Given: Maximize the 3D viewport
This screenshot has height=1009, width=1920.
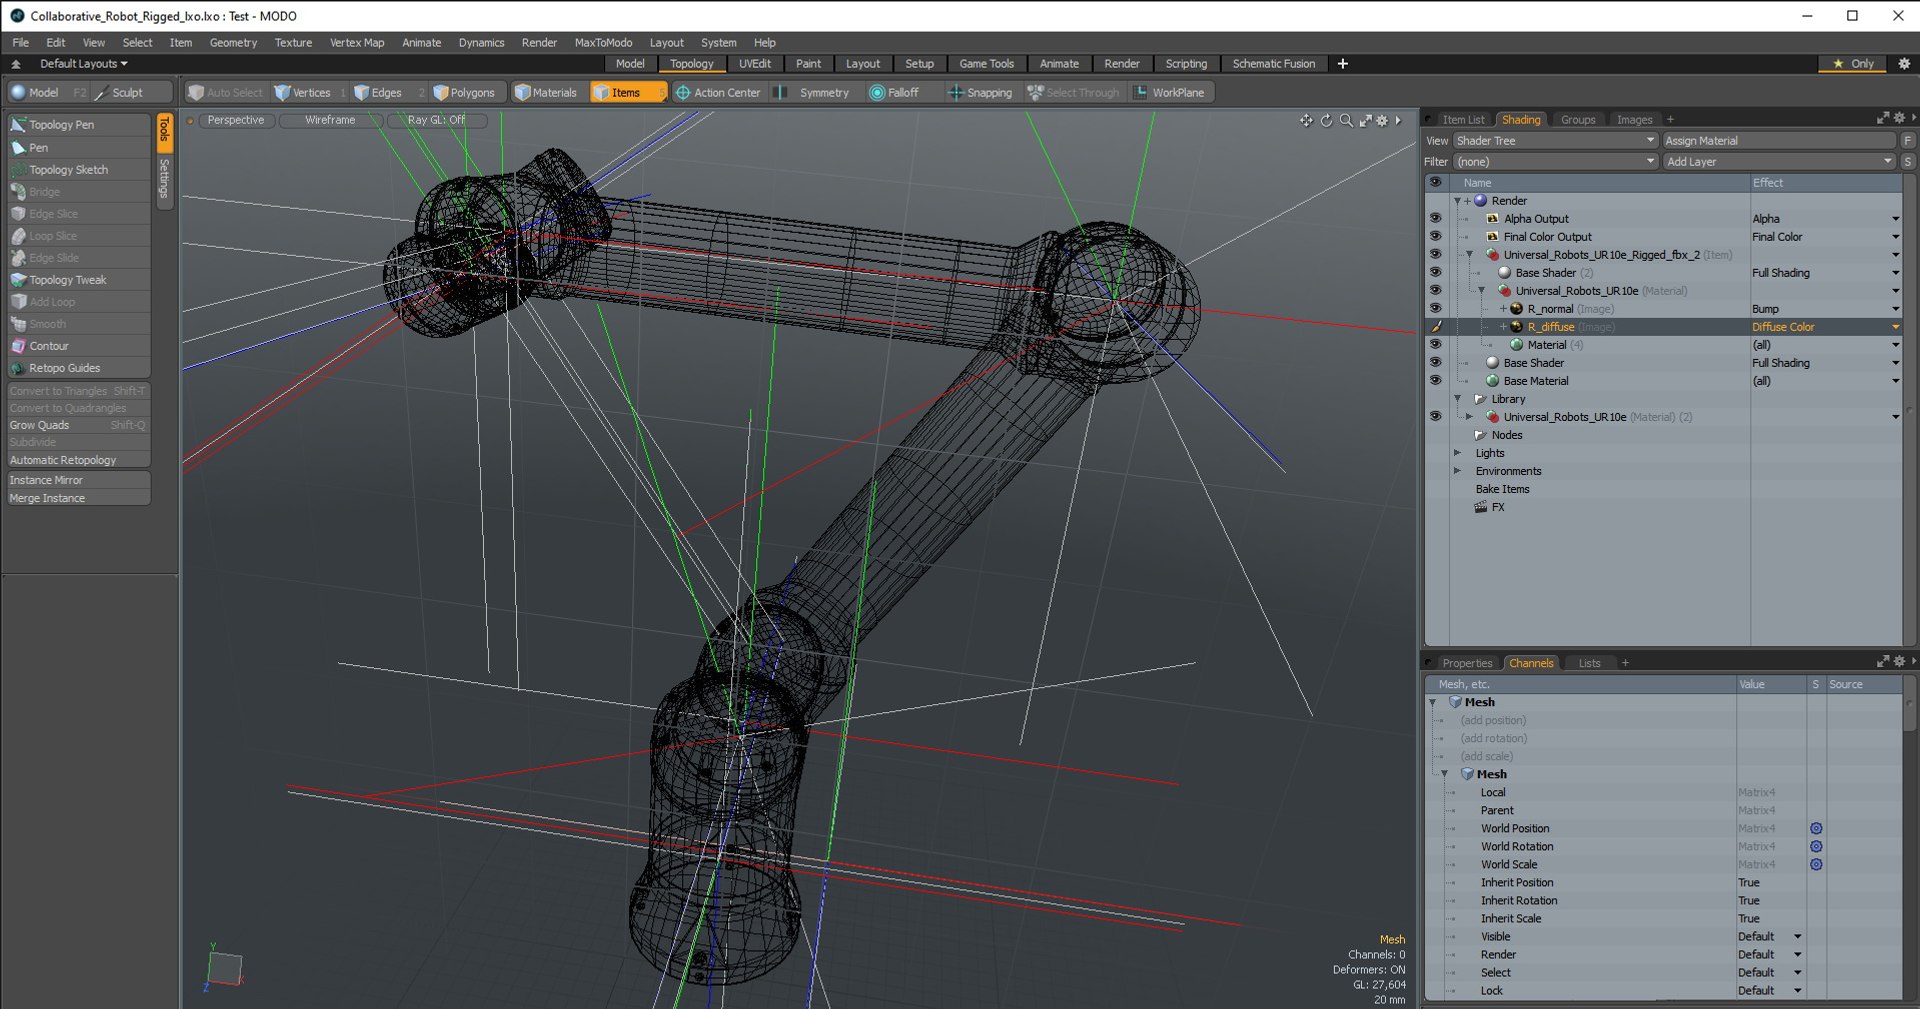Looking at the screenshot, I should point(1365,120).
